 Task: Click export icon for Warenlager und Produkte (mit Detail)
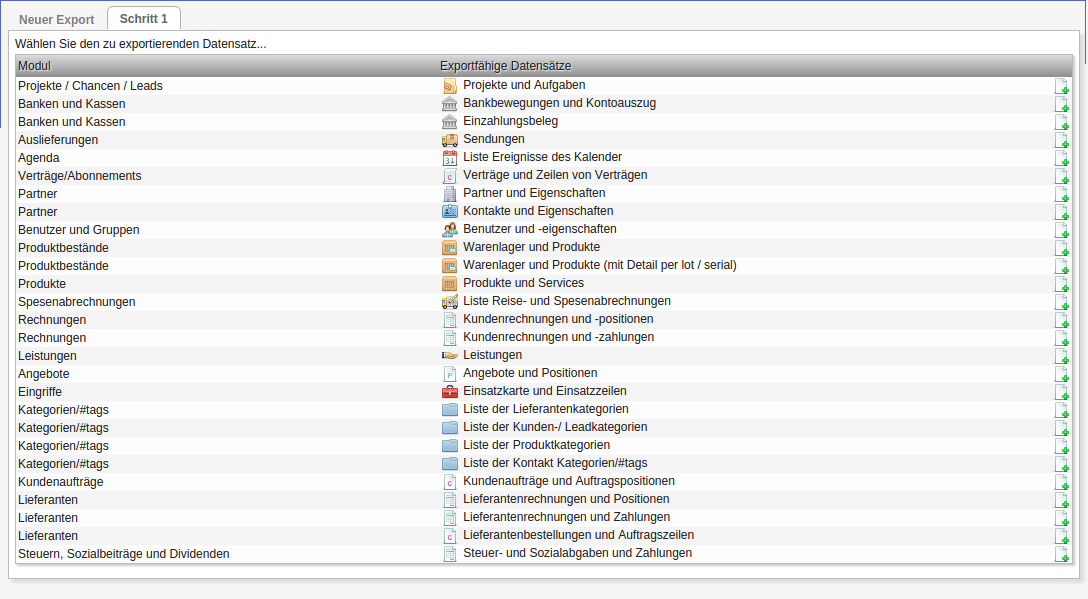pos(1062,266)
